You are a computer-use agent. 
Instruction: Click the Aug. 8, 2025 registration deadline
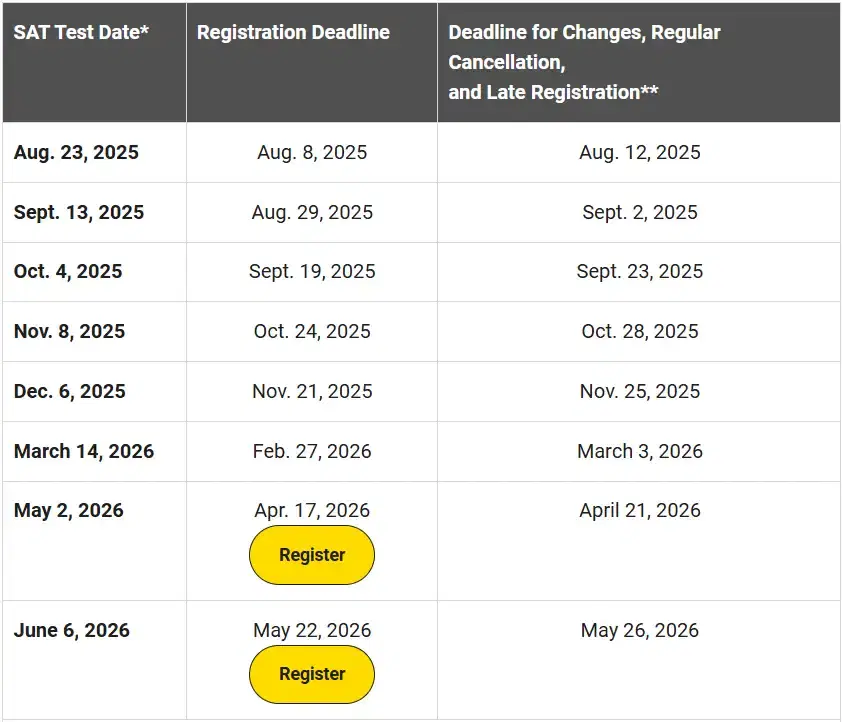311,152
